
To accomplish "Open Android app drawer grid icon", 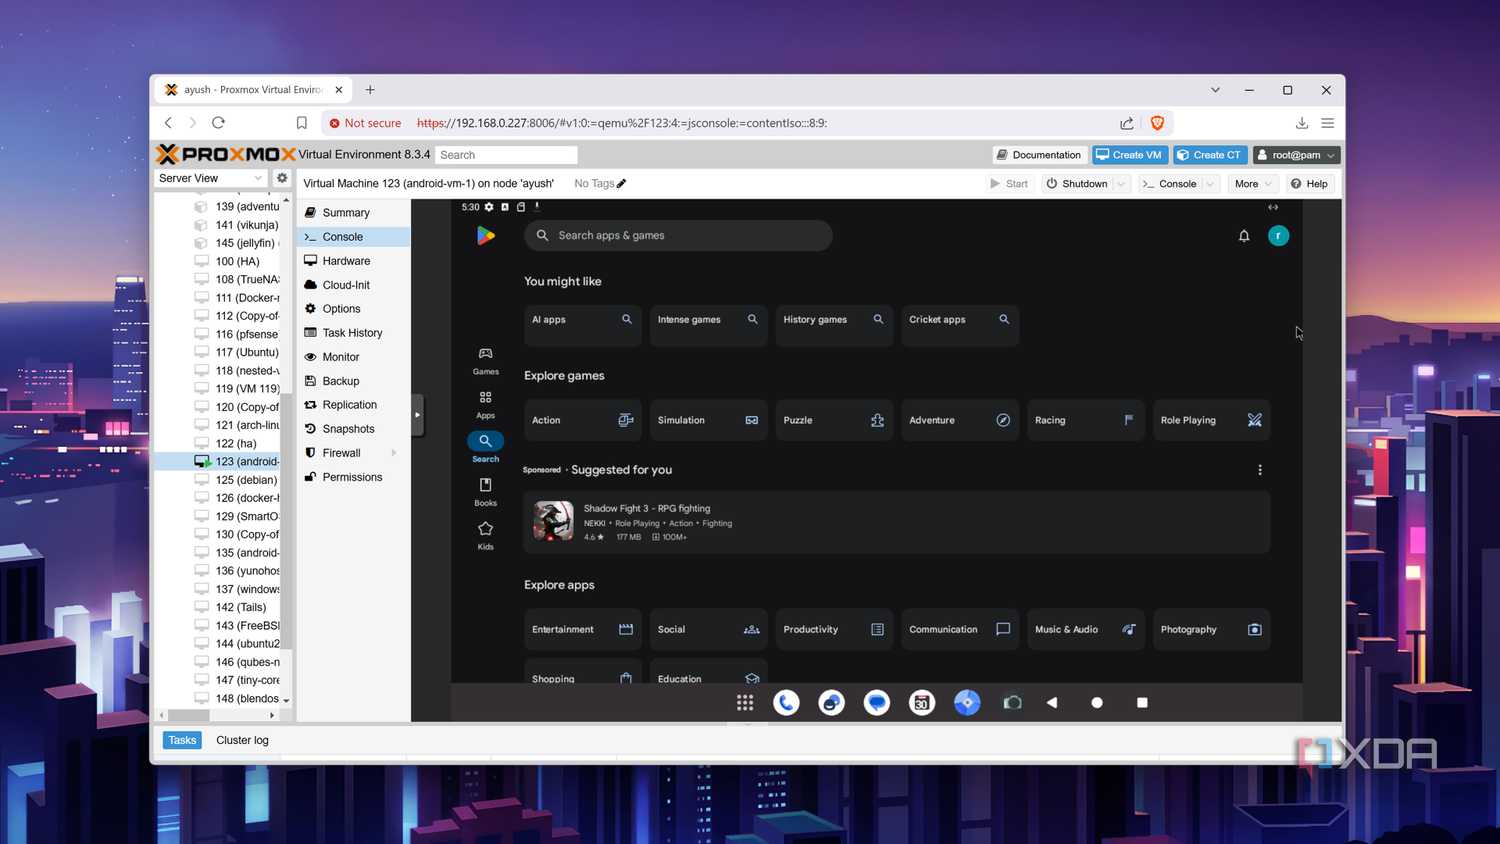I will (x=745, y=703).
